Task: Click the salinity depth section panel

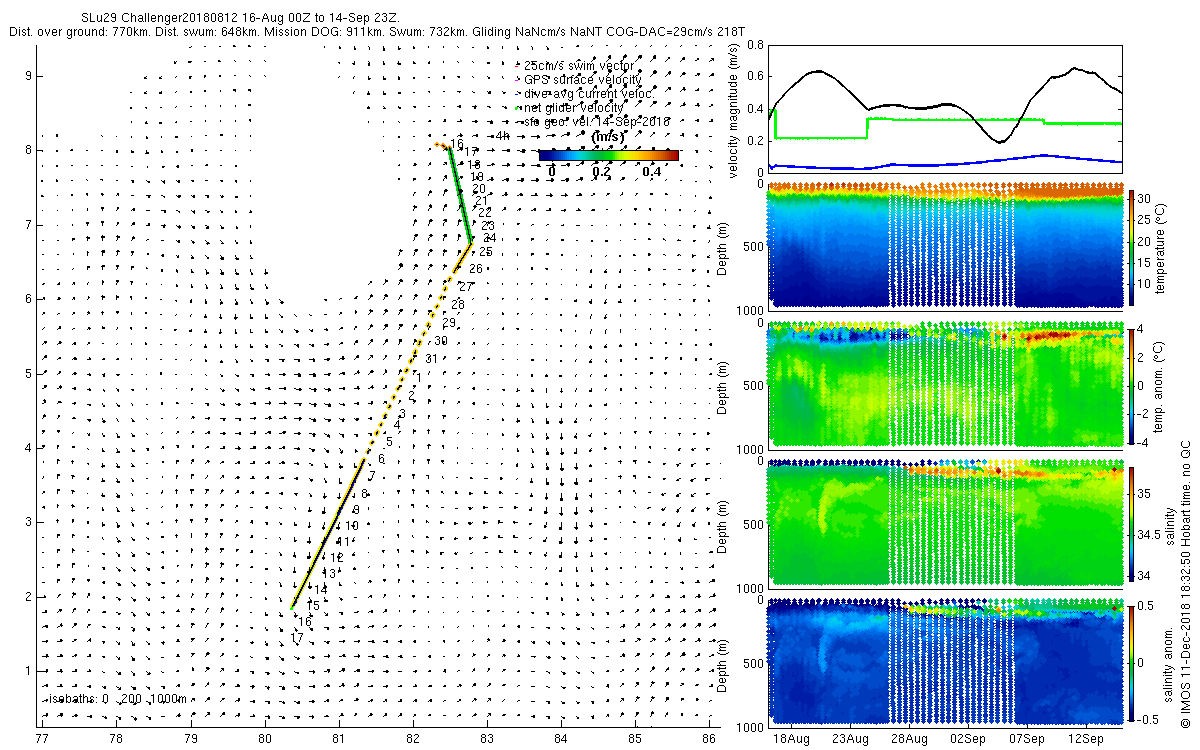Action: coord(945,523)
